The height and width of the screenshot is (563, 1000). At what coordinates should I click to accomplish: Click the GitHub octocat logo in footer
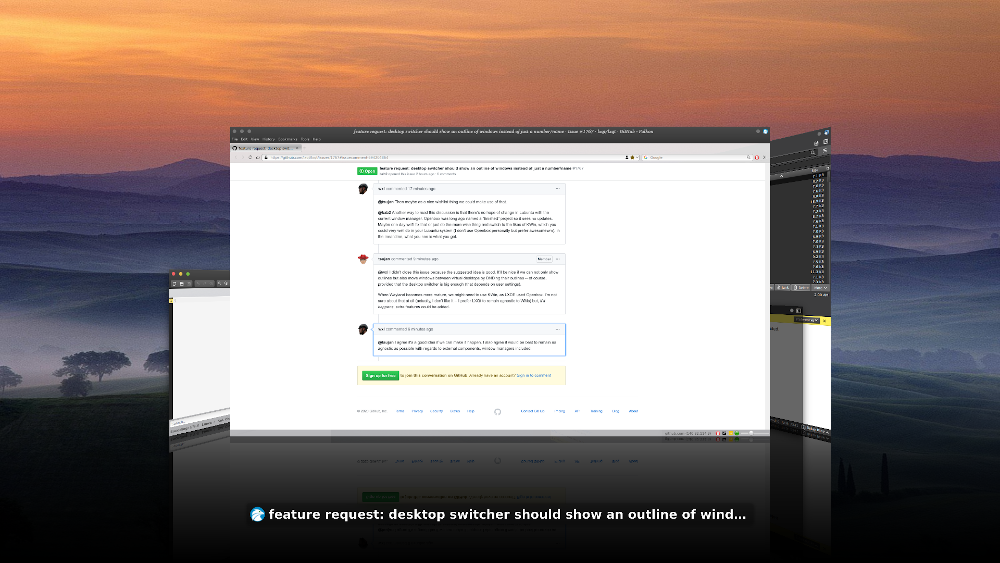pos(497,412)
